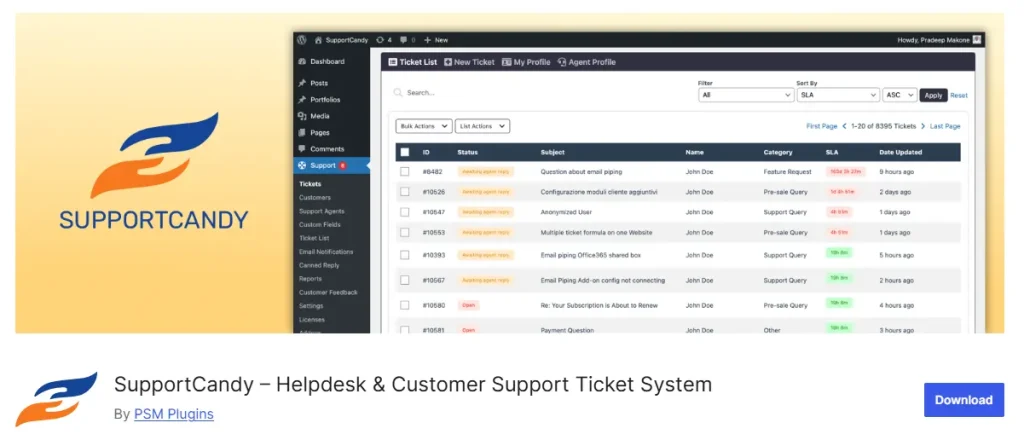Screen dimensions: 1024x440
Task: Click the SupportCandy plugin logo beside title
Action: tap(56, 399)
